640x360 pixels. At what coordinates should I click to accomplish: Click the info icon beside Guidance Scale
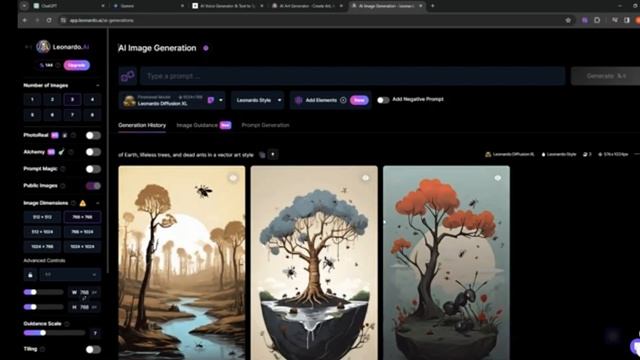pos(67,324)
